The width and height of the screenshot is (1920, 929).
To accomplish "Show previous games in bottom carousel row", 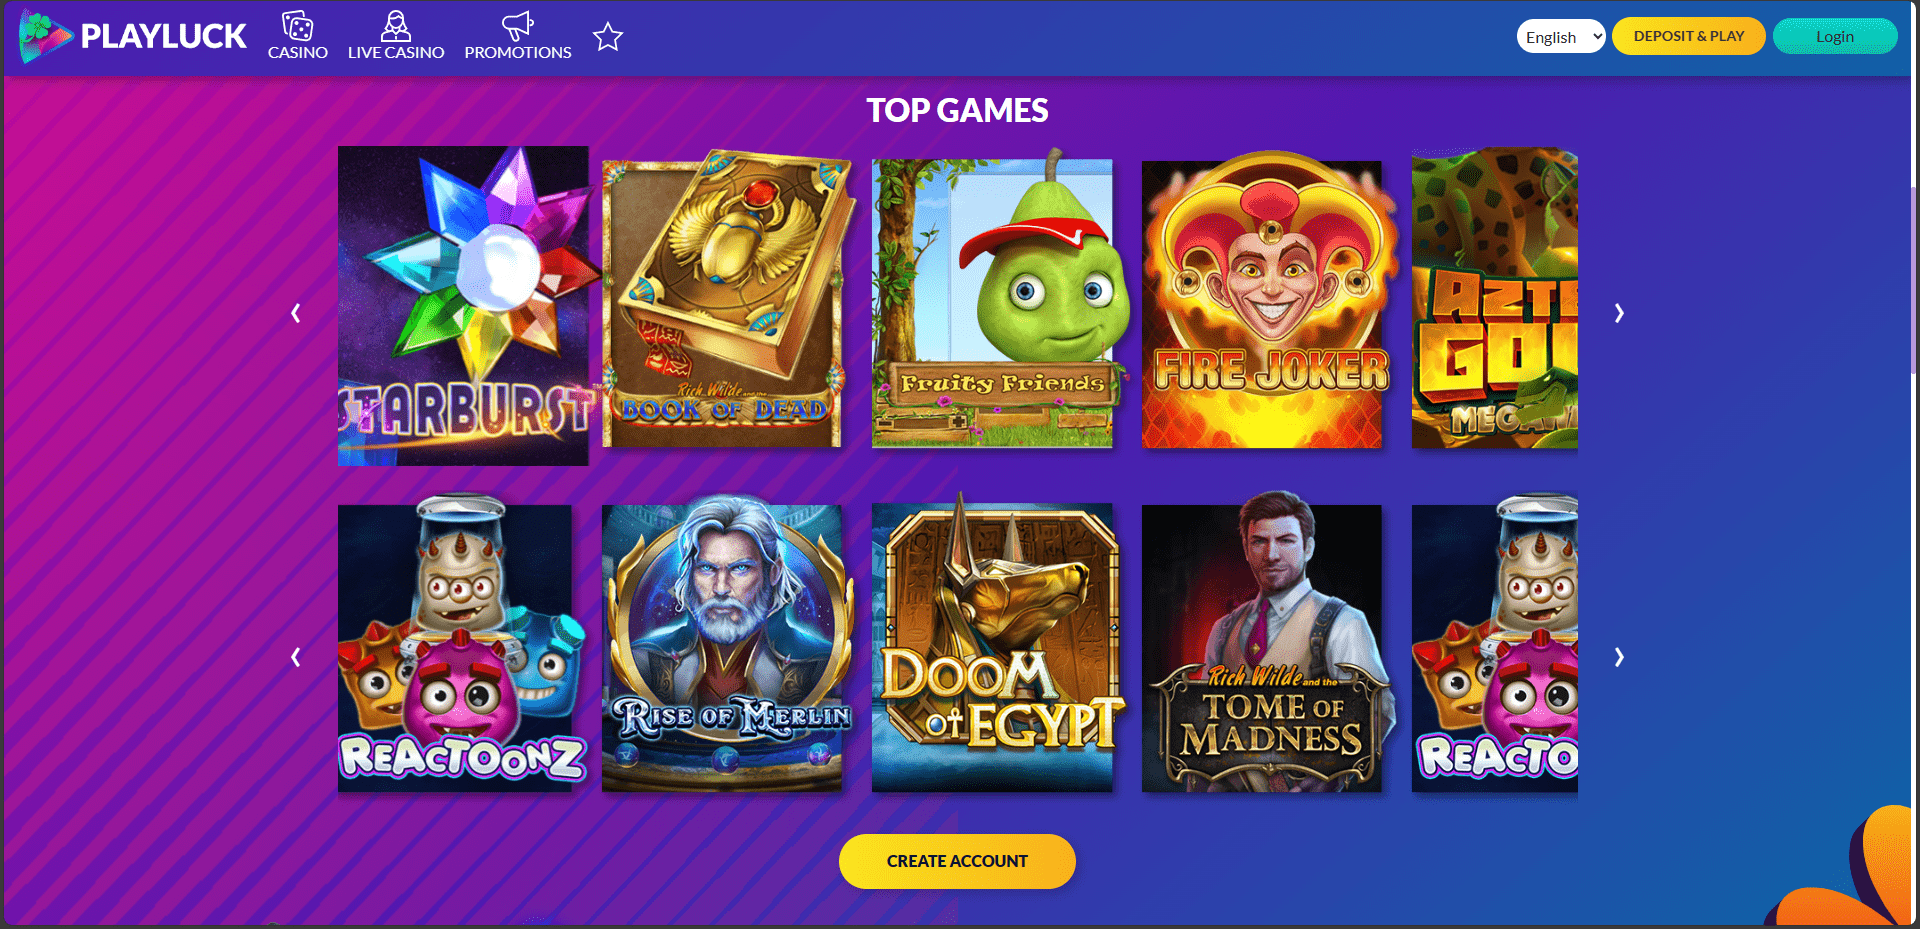I will [296, 657].
